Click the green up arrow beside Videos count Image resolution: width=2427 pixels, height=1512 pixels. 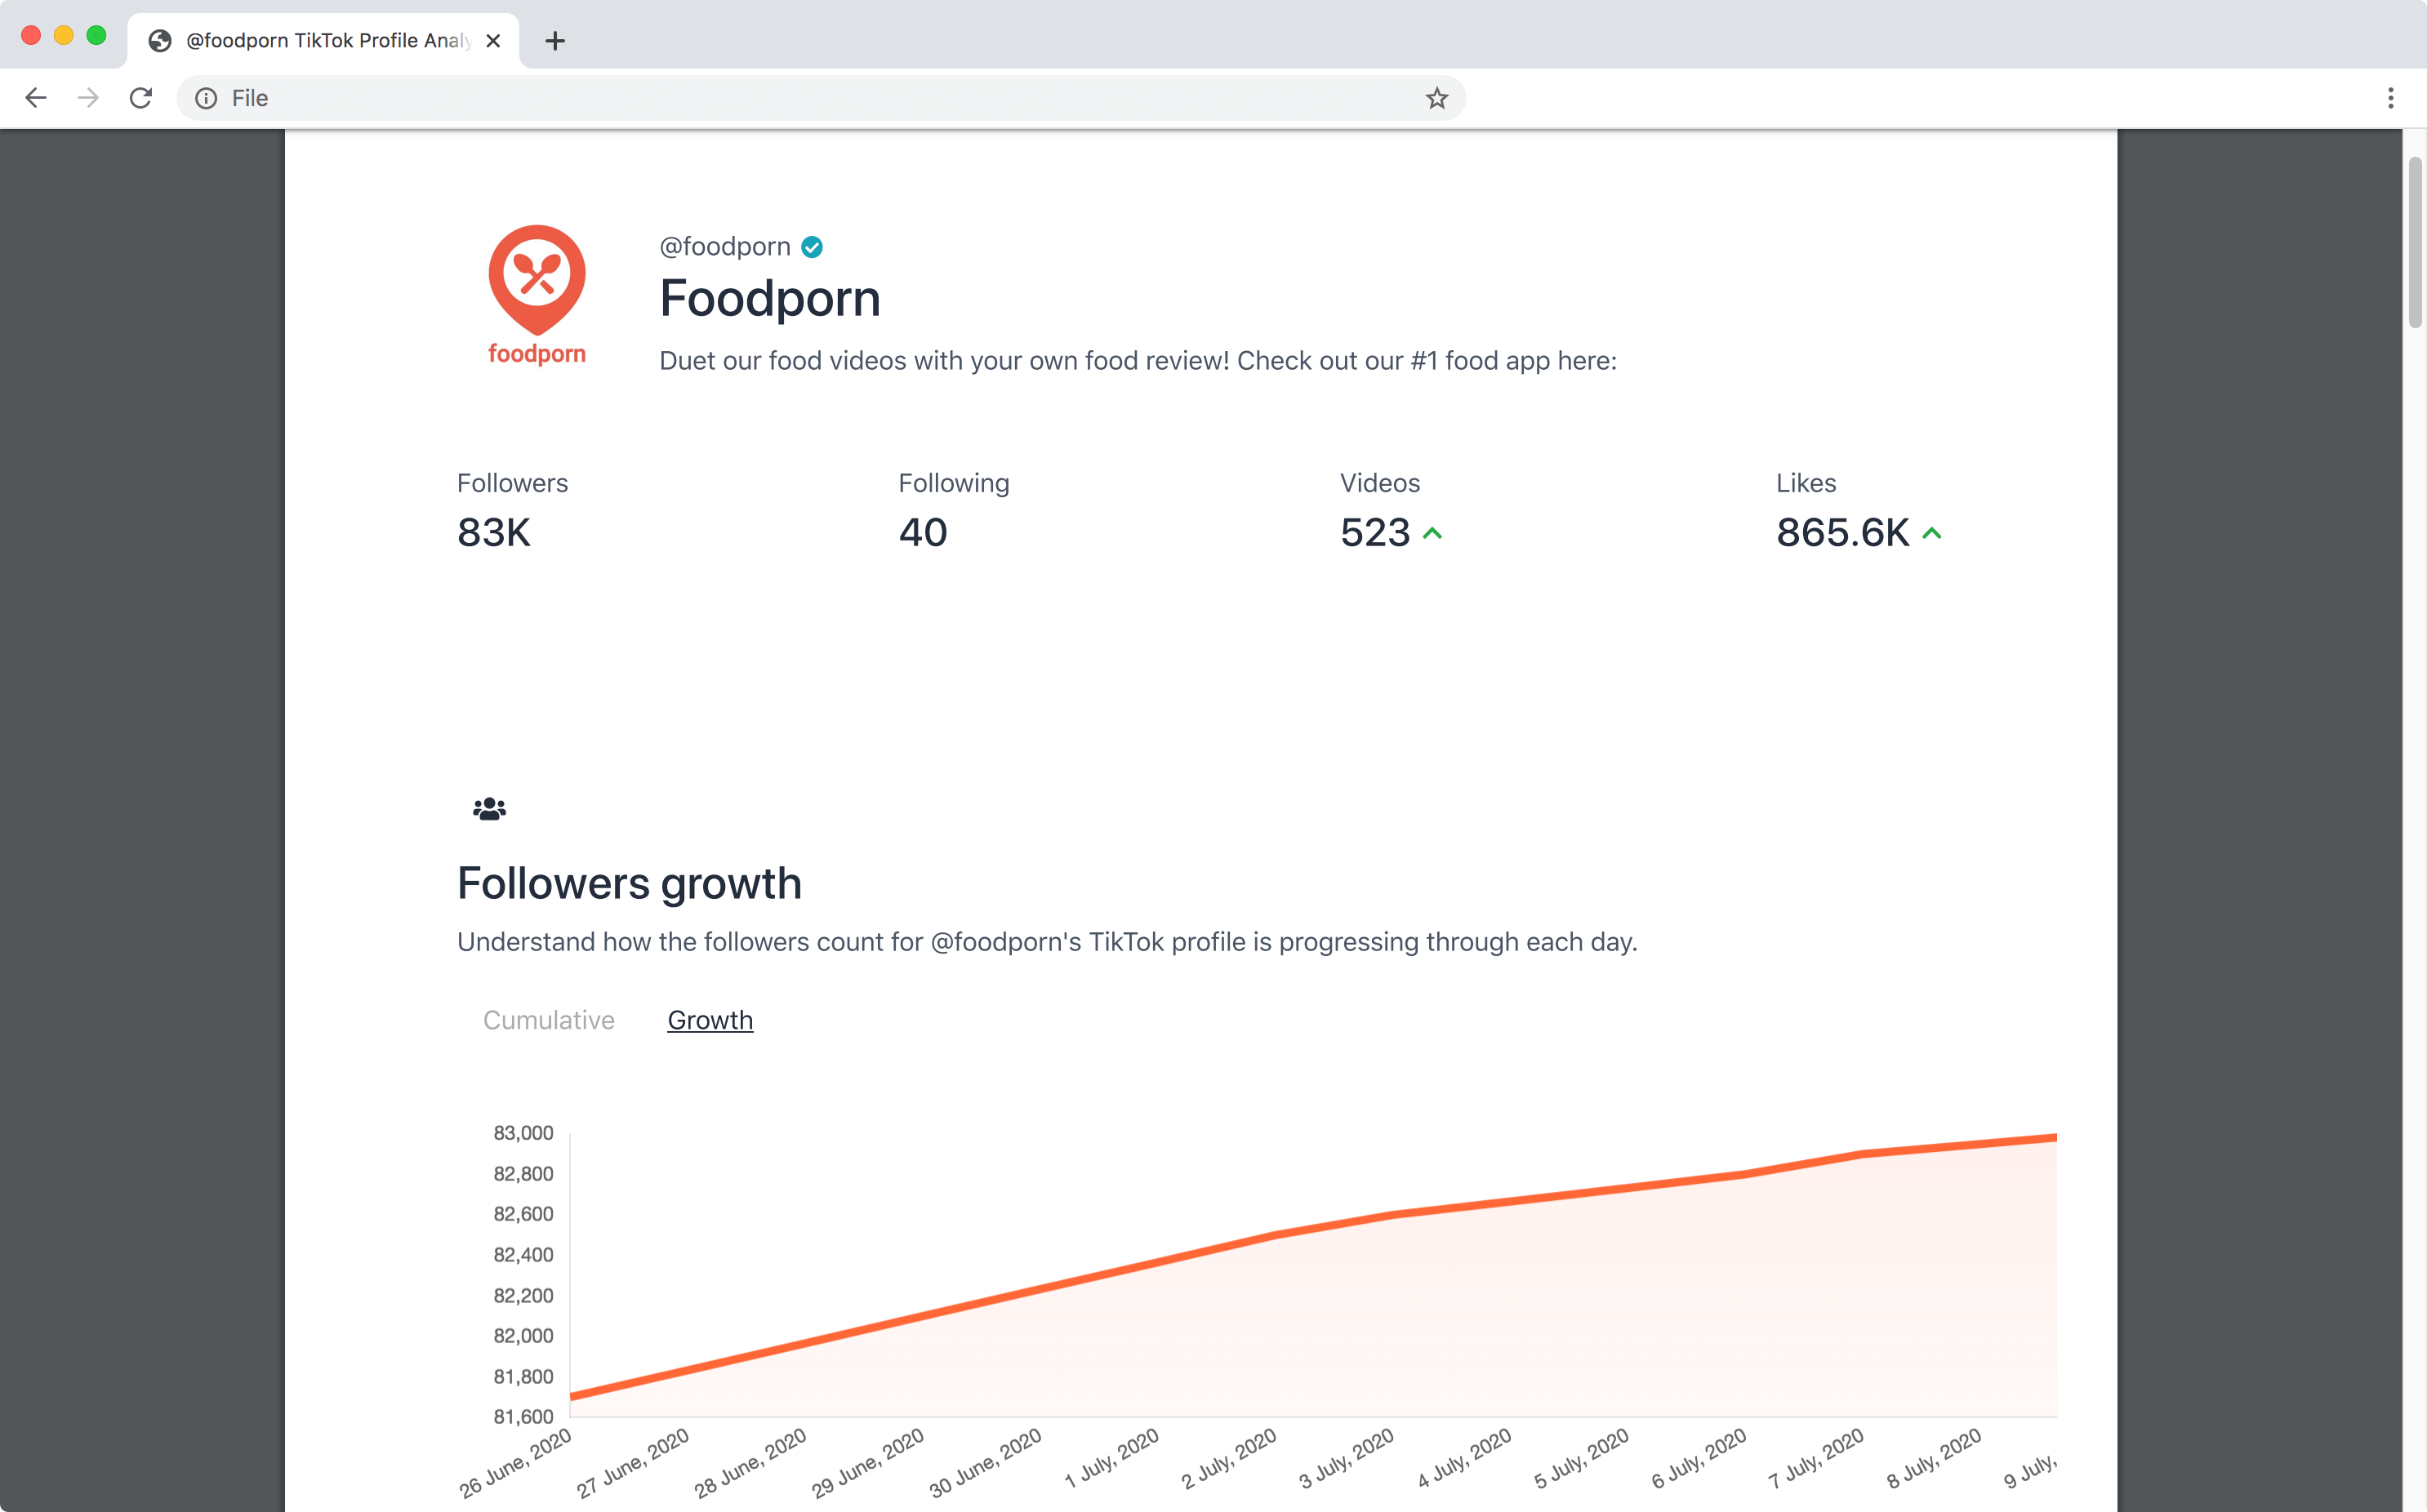pos(1432,533)
